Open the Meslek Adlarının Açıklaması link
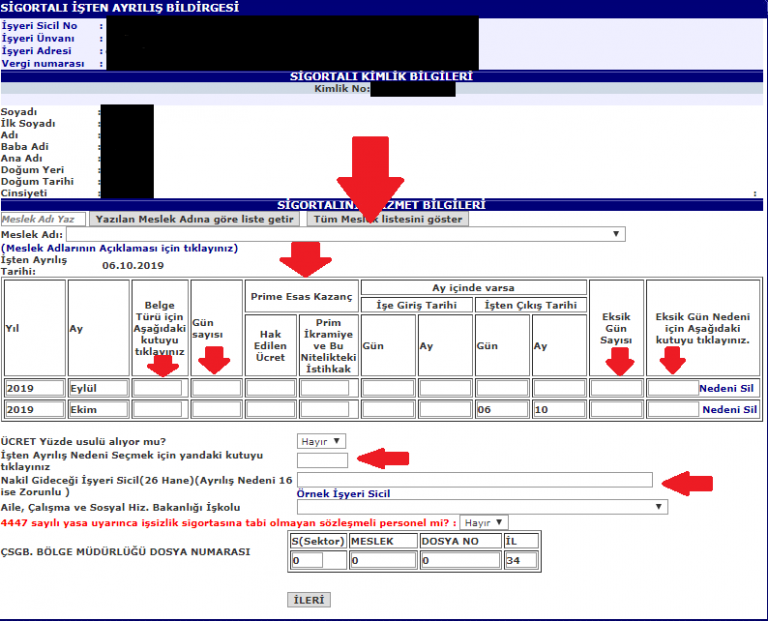768x621 pixels. (119, 248)
